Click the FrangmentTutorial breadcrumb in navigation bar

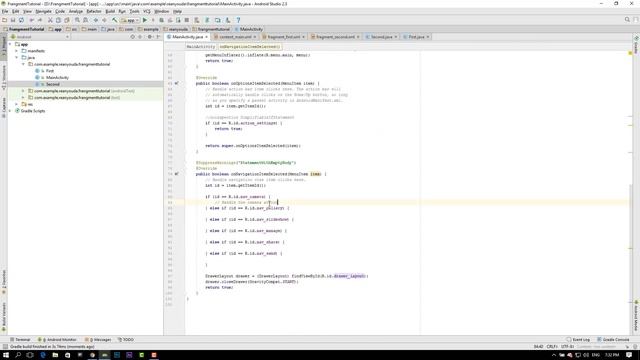tap(24, 29)
